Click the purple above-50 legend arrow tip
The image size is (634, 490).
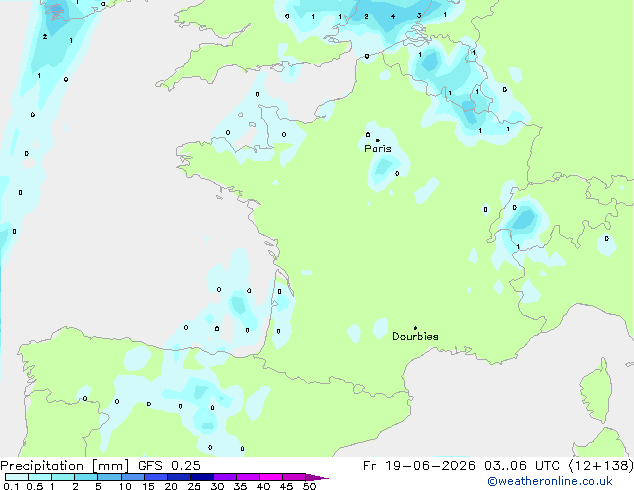(317, 477)
